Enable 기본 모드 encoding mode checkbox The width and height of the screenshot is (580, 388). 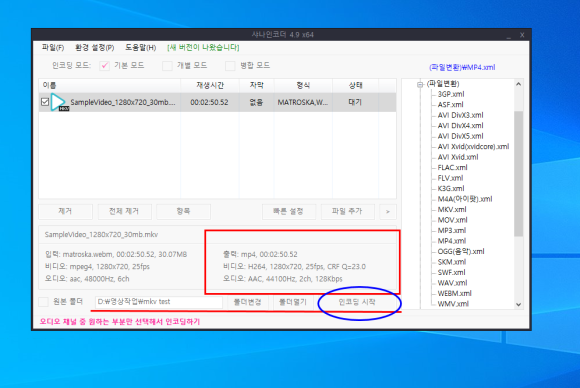pos(104,66)
